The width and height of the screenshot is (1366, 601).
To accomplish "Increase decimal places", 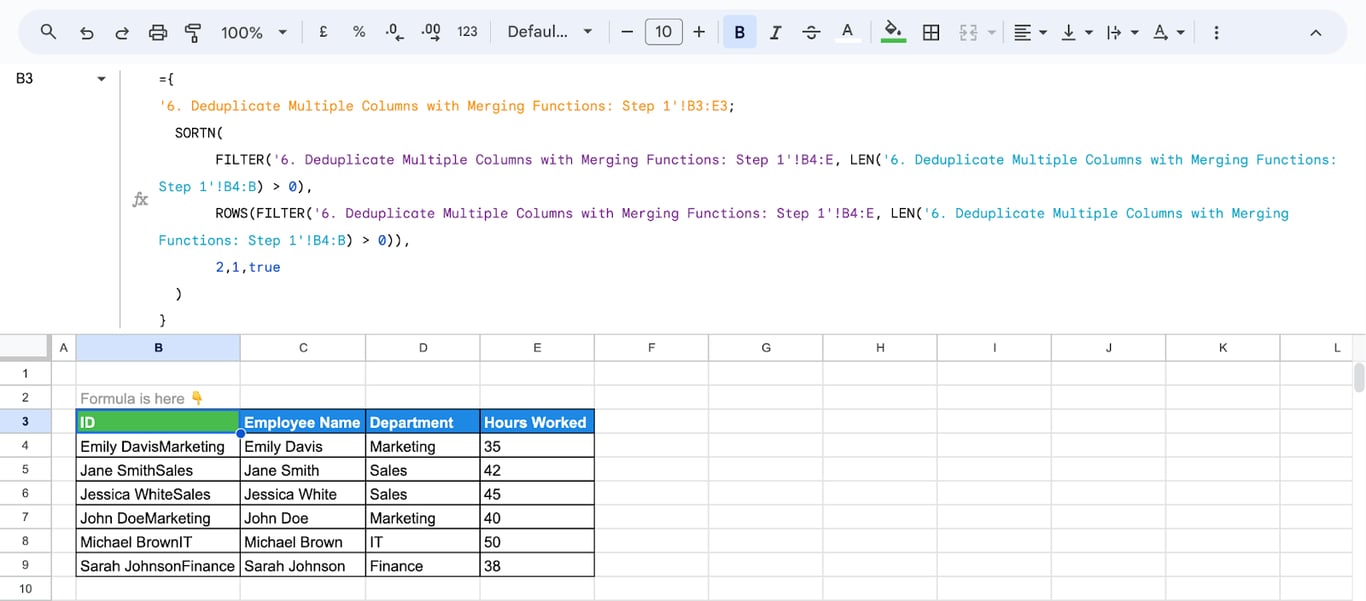I will pyautogui.click(x=431, y=32).
